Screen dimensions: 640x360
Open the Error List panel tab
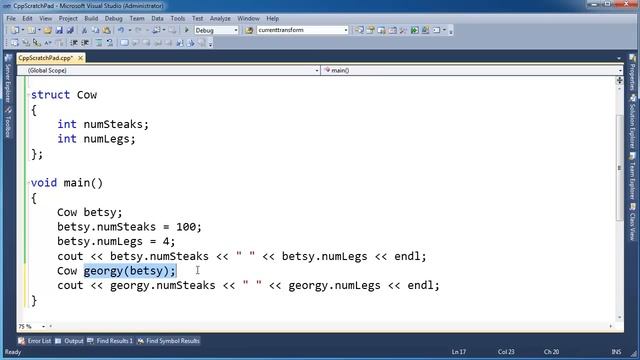[x=35, y=341]
